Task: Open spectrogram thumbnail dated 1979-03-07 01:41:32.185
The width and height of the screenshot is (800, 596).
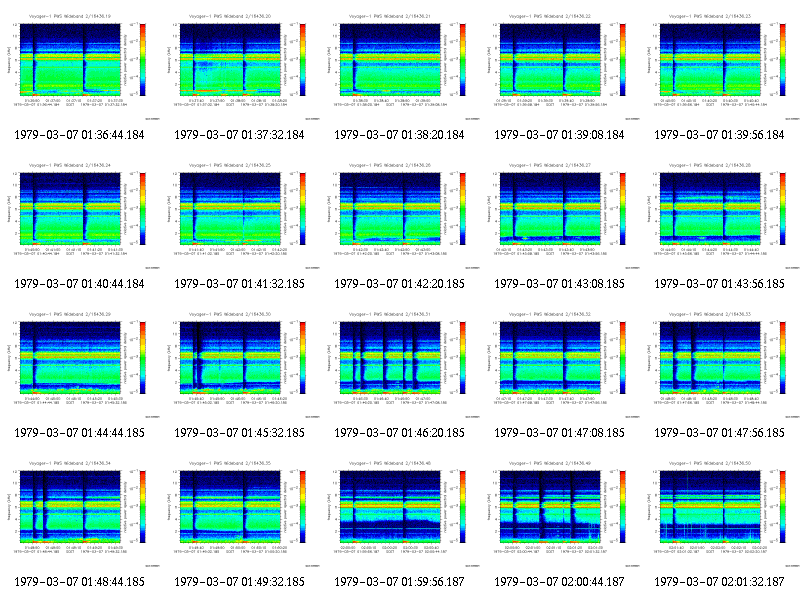Action: click(x=240, y=215)
